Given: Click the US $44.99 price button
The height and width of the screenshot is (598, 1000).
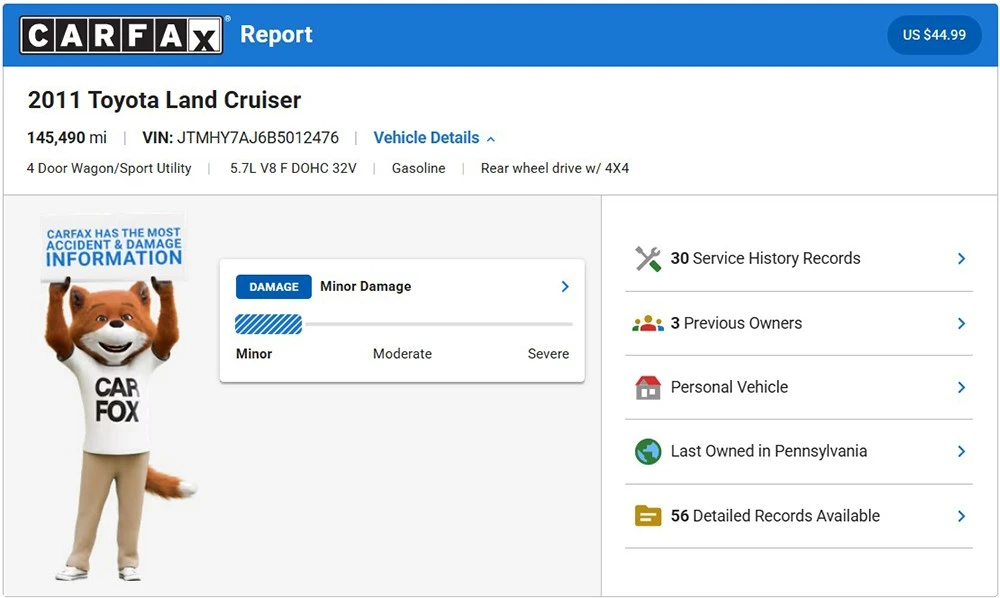Looking at the screenshot, I should 934,34.
